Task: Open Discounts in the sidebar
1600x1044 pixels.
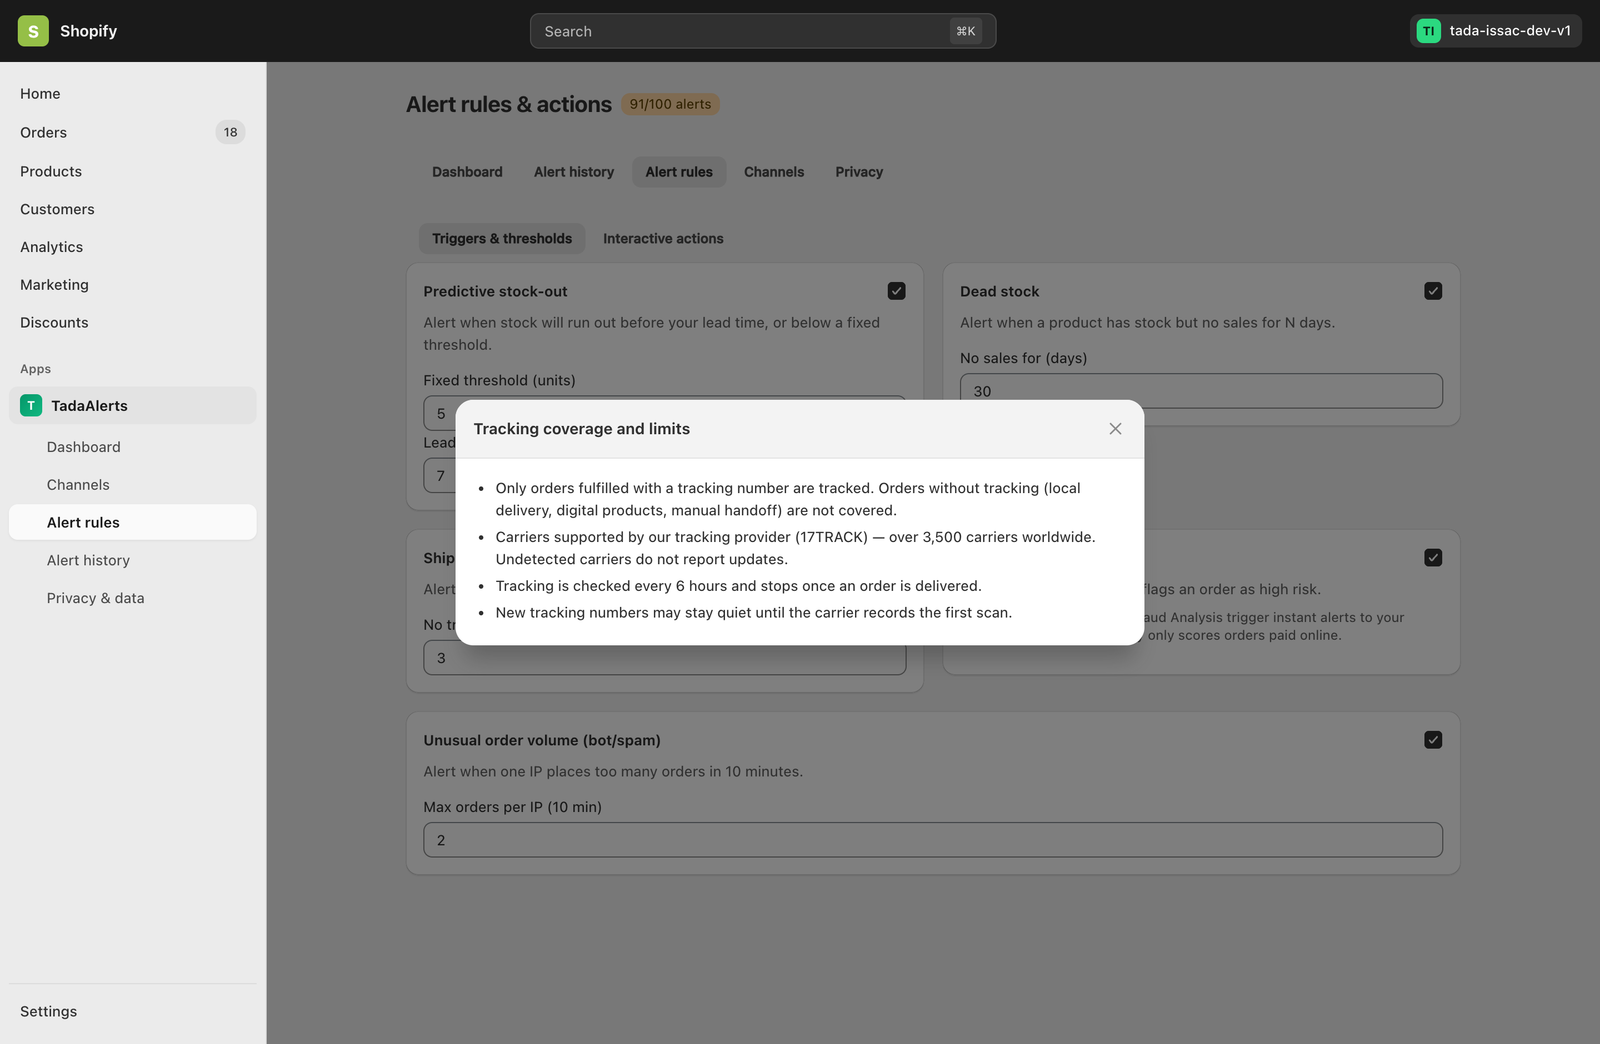Action: point(133,322)
